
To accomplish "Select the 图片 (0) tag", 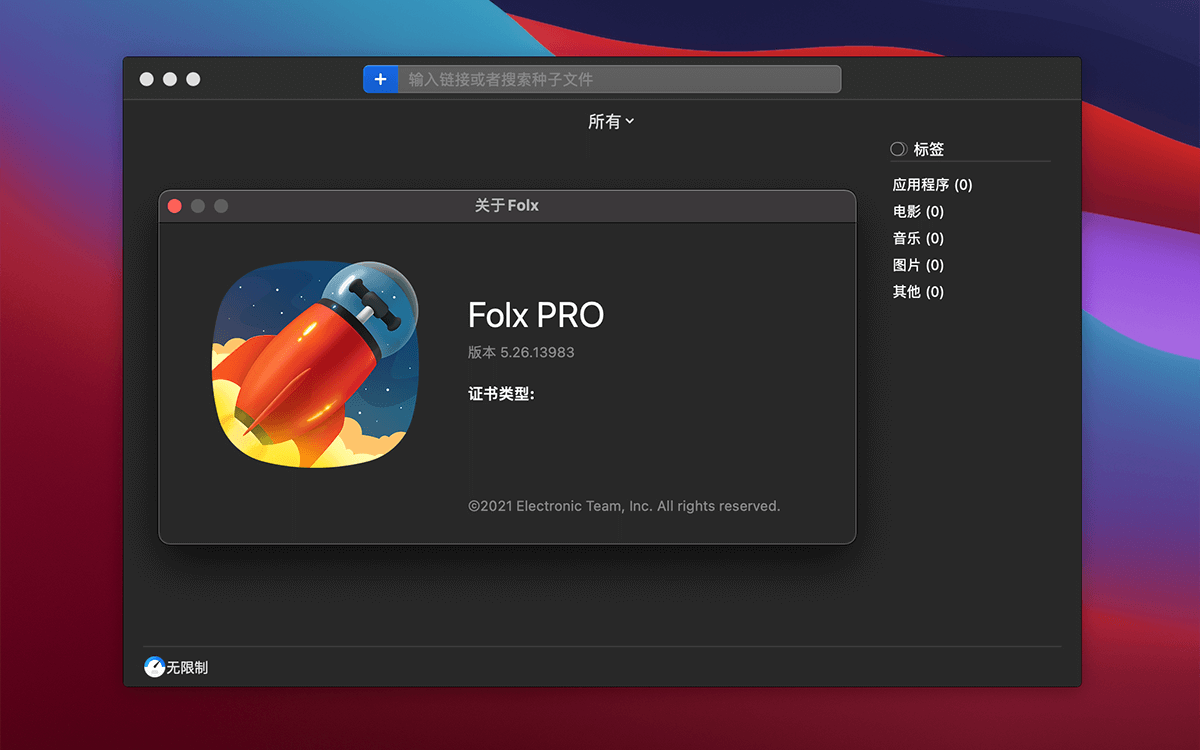I will [918, 265].
